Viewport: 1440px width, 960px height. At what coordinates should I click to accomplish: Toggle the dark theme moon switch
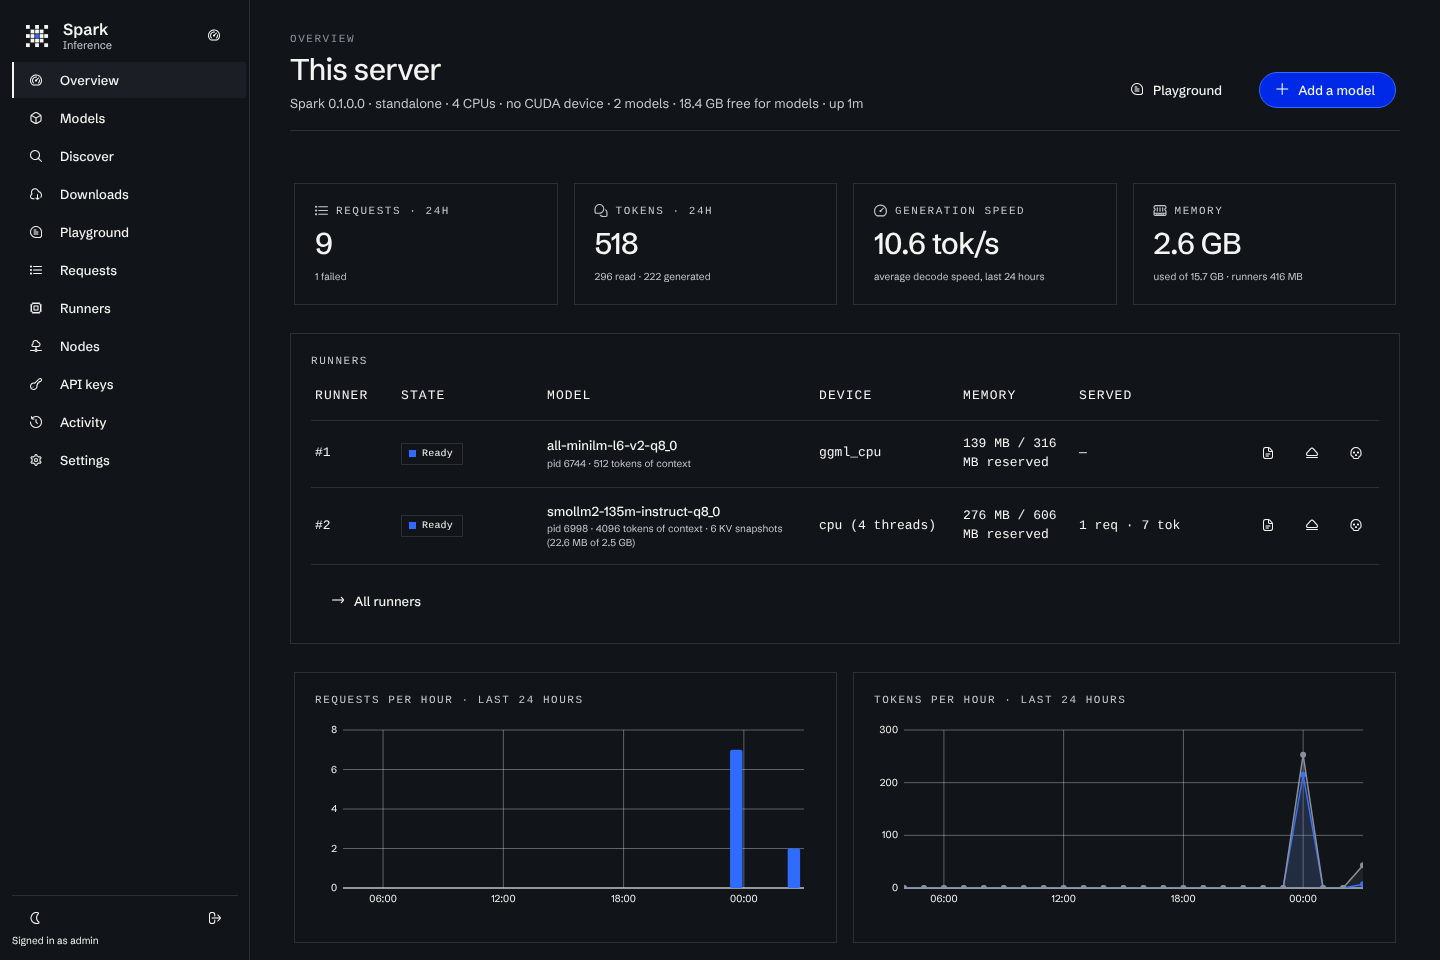(x=35, y=918)
